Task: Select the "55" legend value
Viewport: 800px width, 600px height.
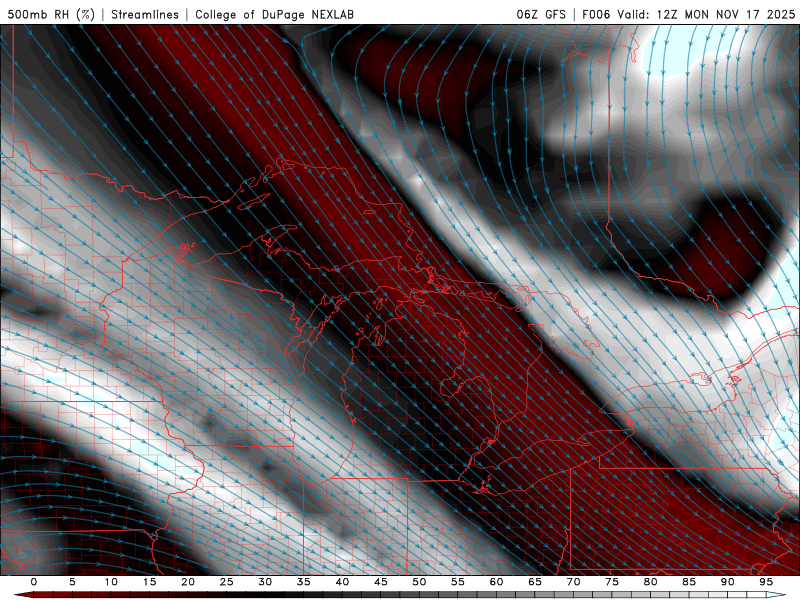Action: 458,582
